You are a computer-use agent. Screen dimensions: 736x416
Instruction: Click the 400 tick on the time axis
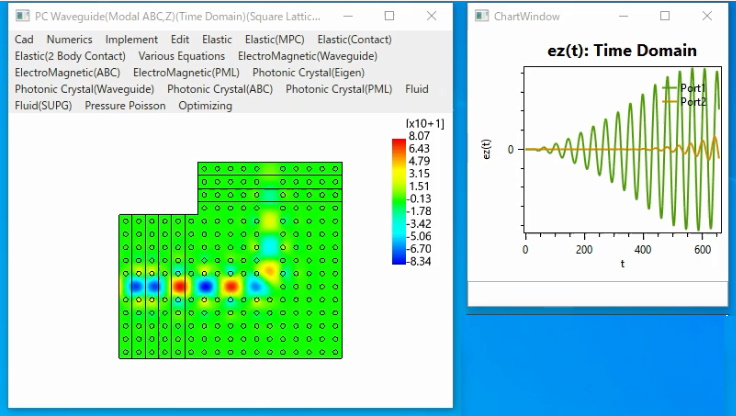(x=643, y=249)
